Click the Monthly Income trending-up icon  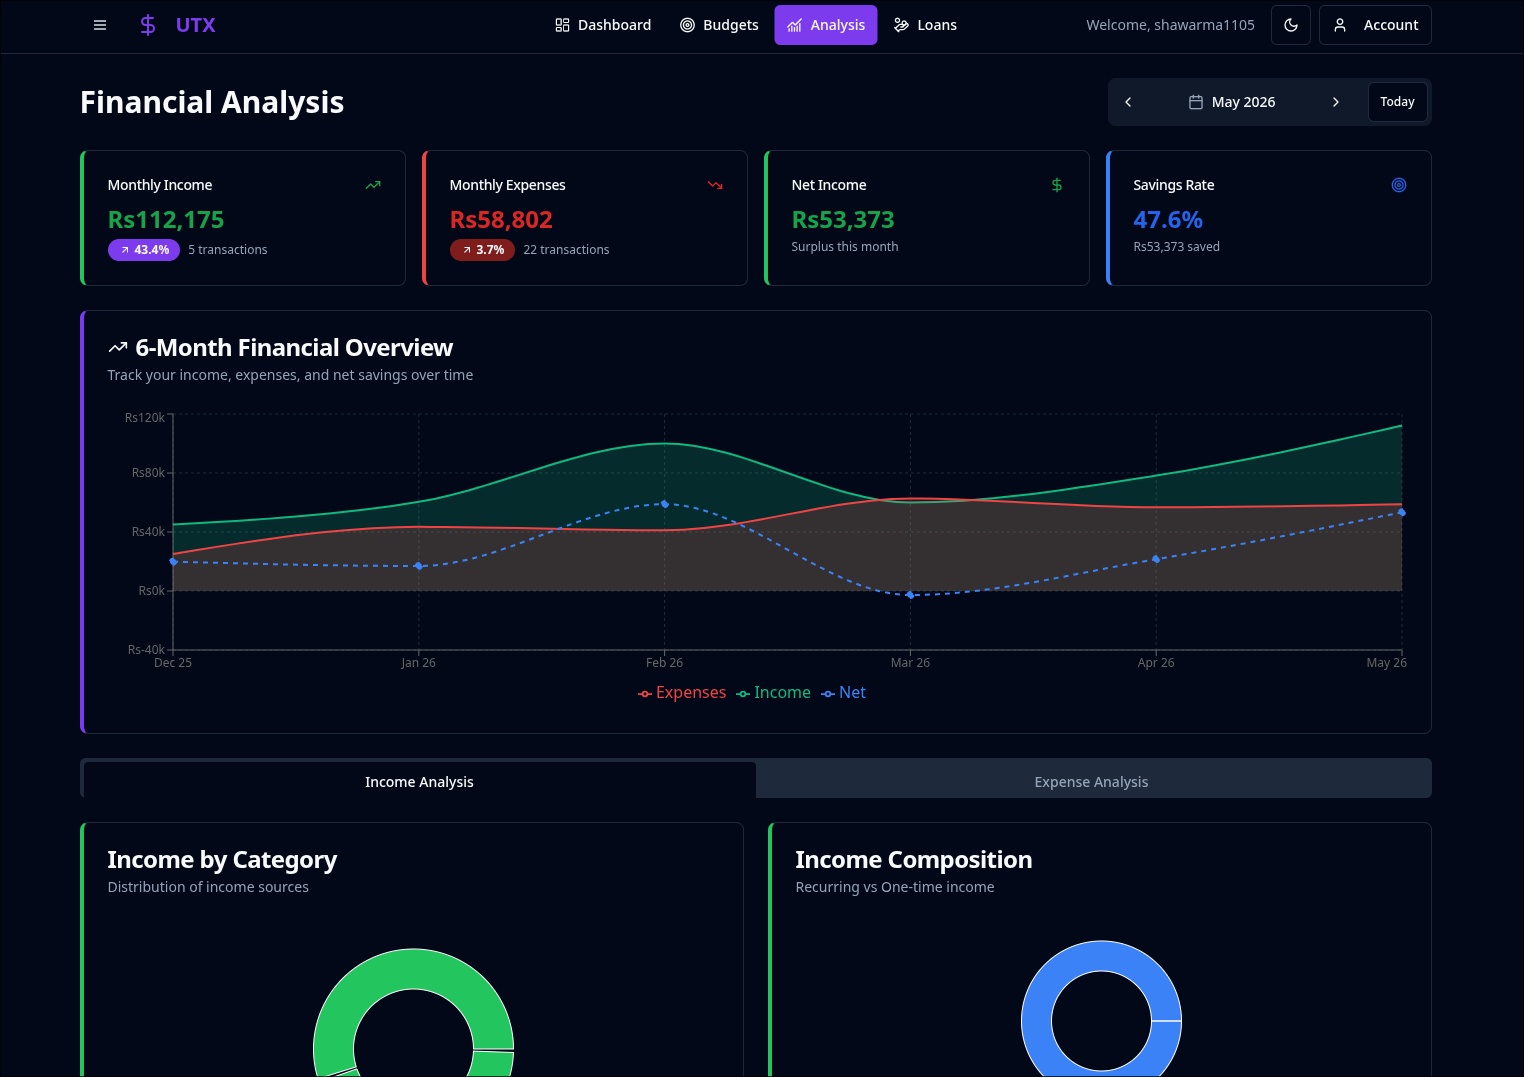coord(373,185)
